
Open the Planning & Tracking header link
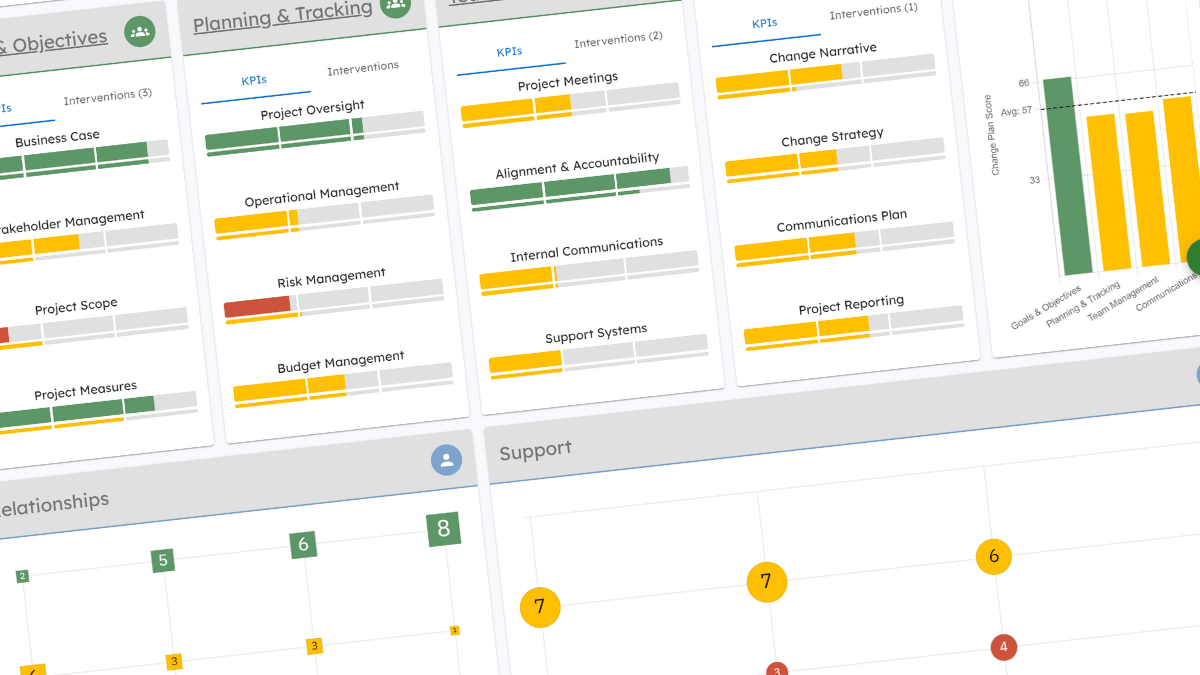click(x=283, y=16)
